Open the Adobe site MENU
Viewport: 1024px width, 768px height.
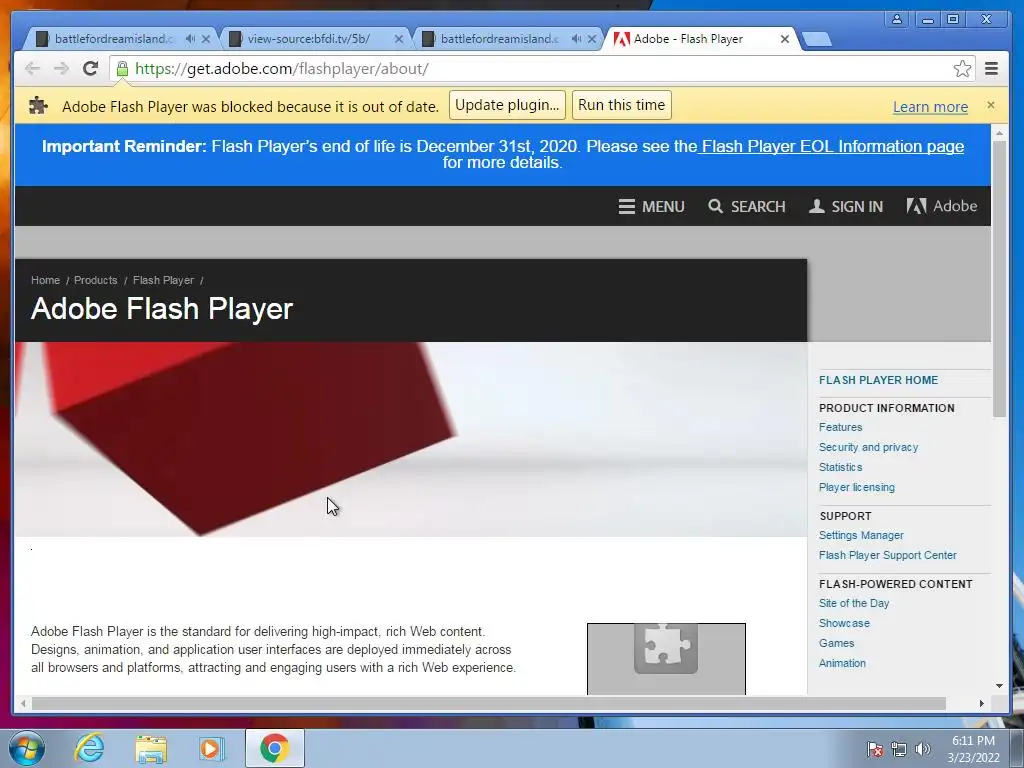652,206
